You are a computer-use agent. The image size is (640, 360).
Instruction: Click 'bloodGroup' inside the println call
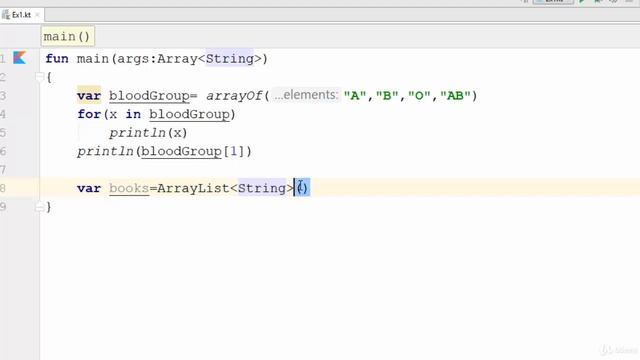[x=181, y=152]
